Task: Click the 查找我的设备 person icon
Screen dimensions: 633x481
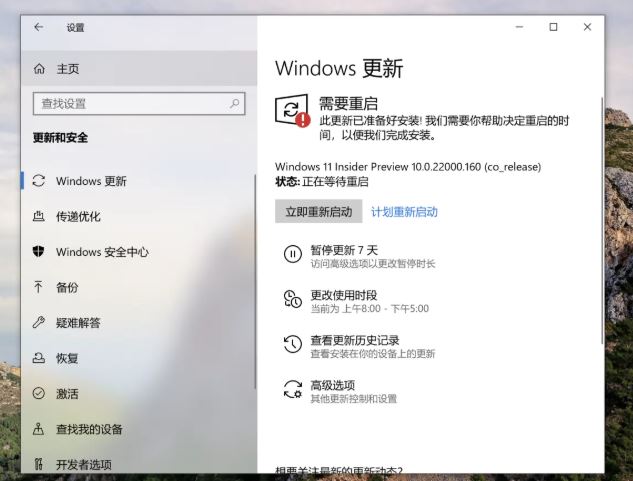Action: tap(38, 428)
